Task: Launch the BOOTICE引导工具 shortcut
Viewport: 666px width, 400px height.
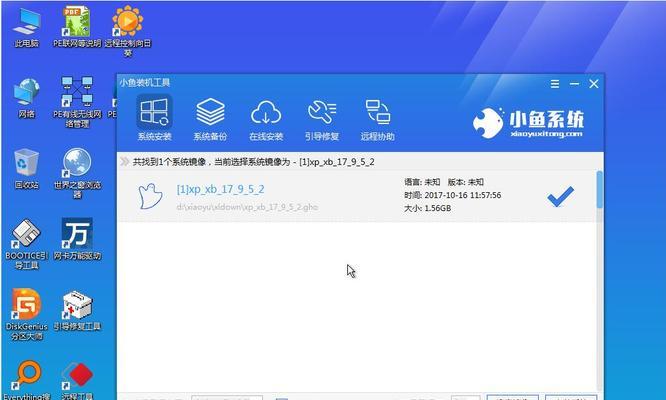Action: click(x=26, y=244)
